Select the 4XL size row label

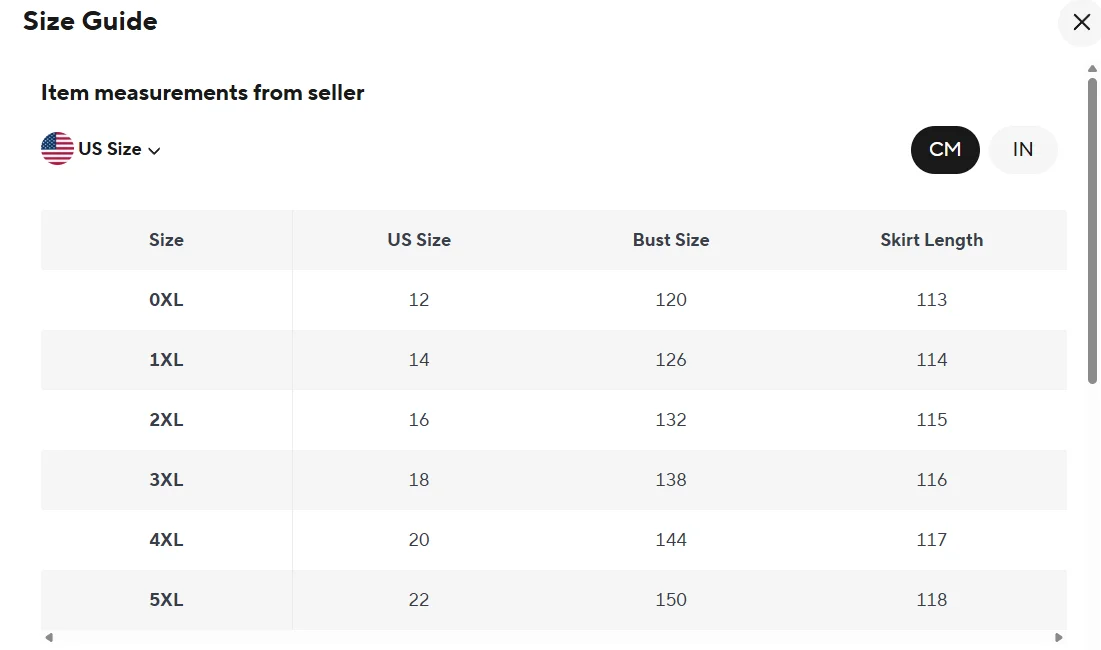point(166,540)
